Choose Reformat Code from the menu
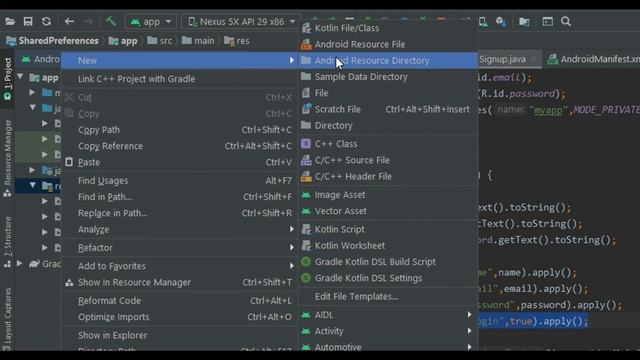This screenshot has width=640, height=360. tap(180, 301)
